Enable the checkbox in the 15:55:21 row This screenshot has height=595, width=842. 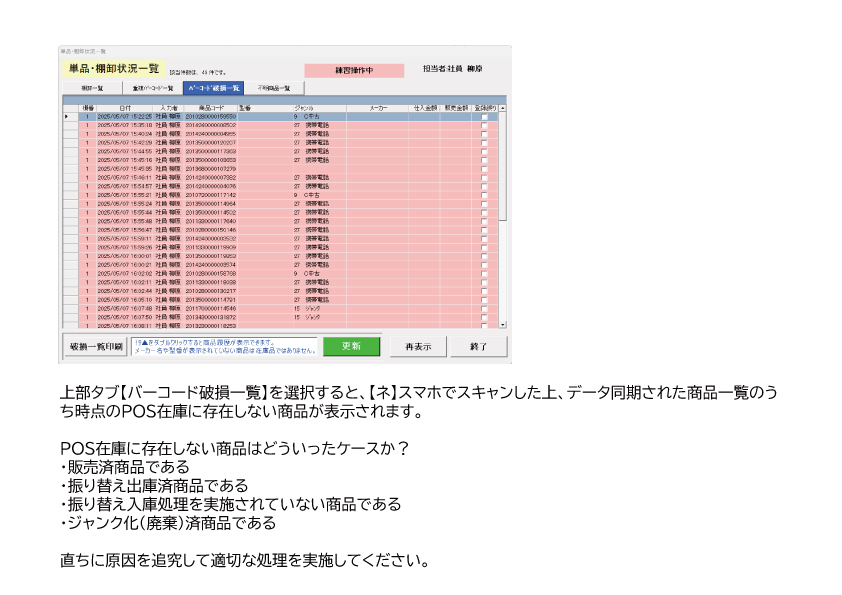point(486,194)
